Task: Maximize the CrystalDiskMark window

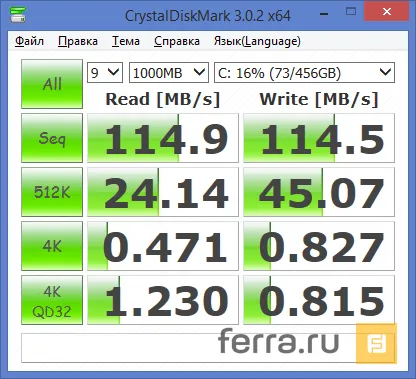Action: click(x=351, y=12)
